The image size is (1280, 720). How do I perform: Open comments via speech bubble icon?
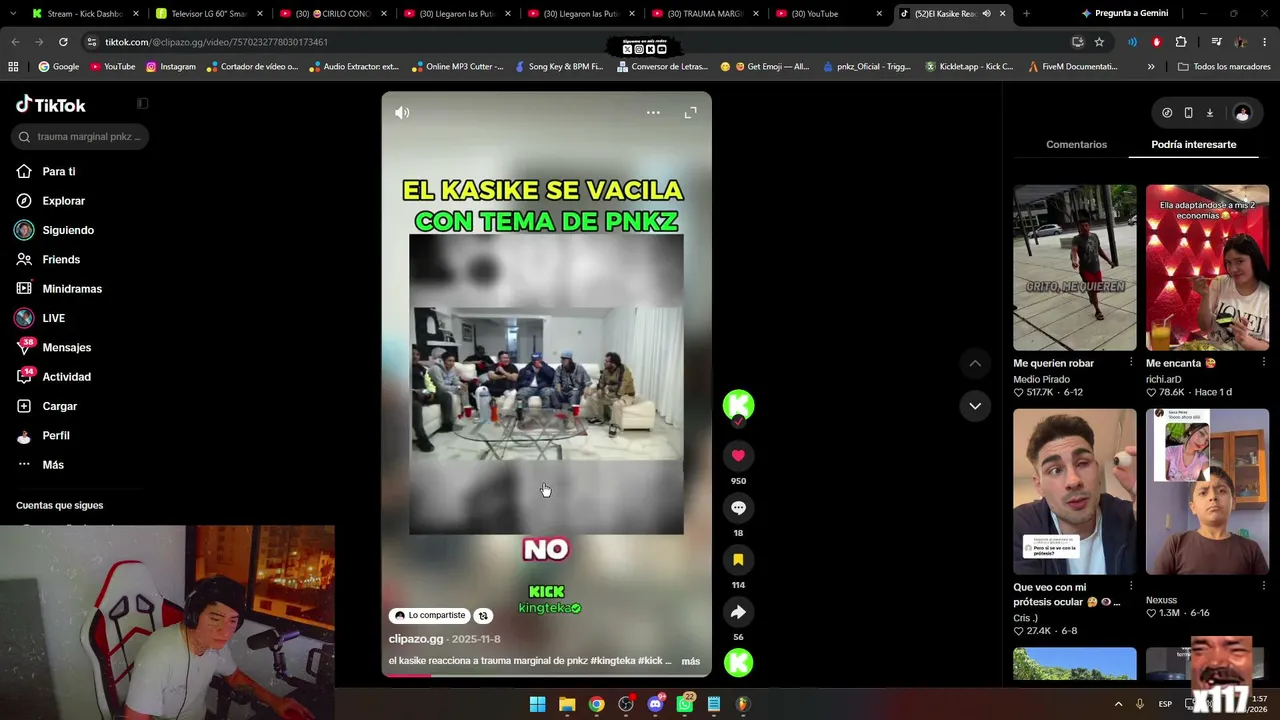coord(738,508)
